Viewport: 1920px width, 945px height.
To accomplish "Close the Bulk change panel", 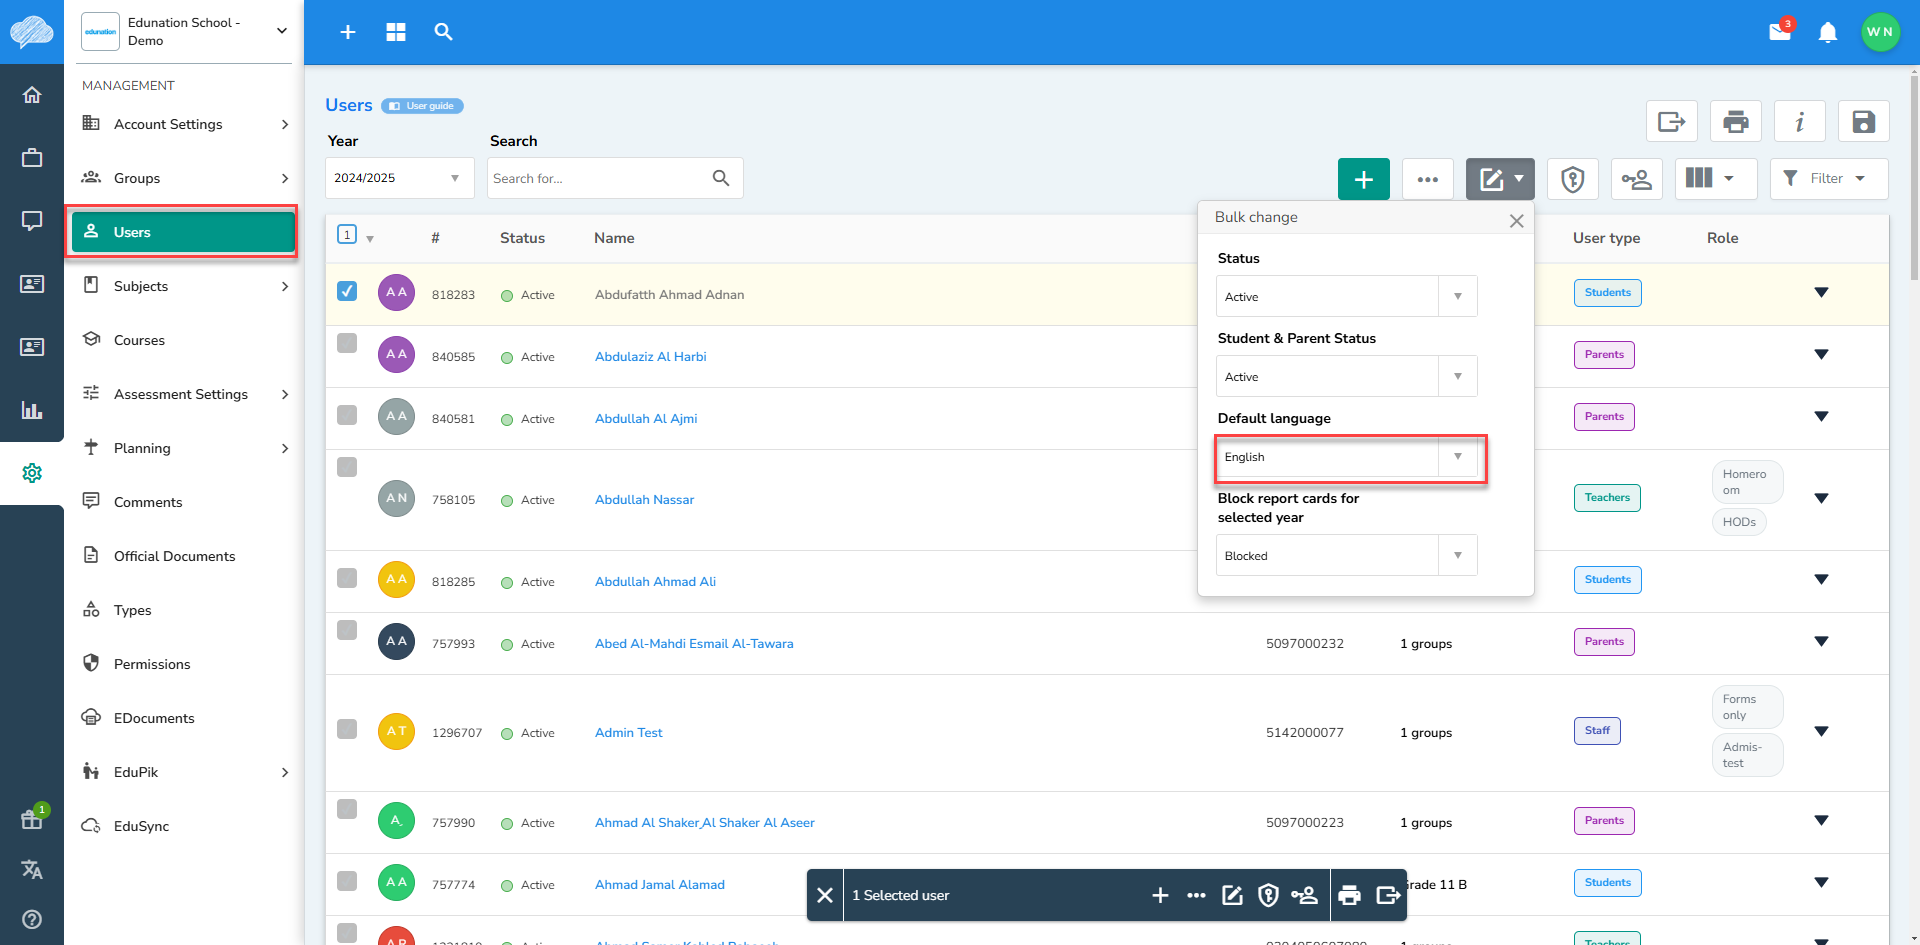I will tap(1517, 221).
